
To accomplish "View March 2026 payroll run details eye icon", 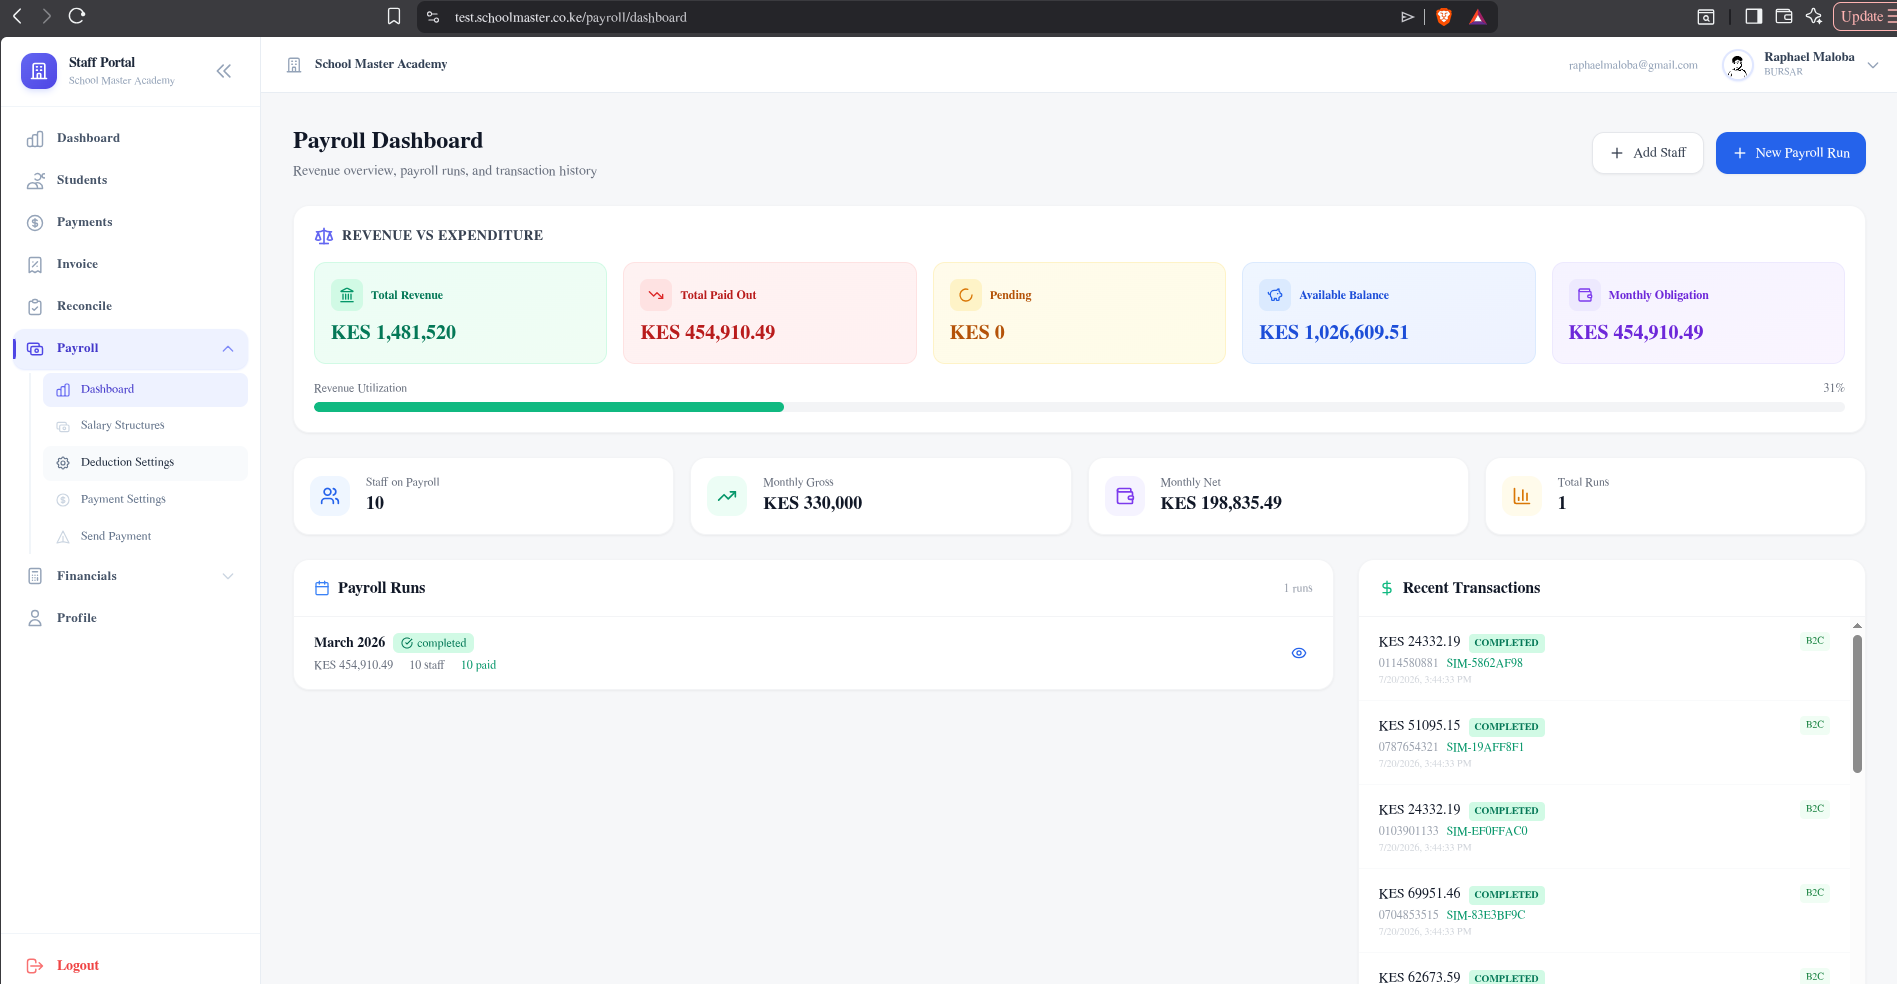I will click(x=1299, y=653).
